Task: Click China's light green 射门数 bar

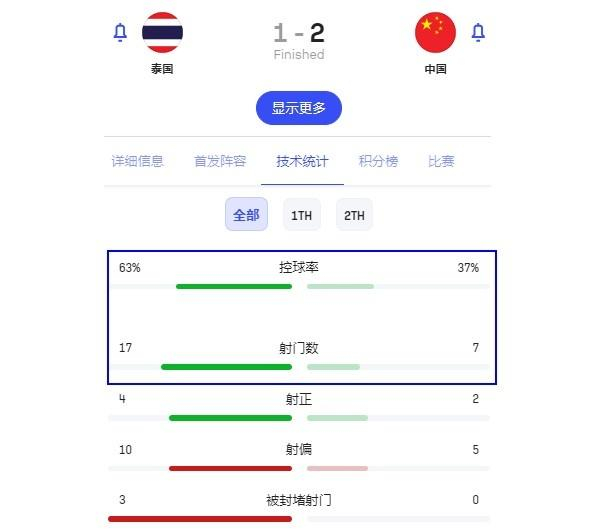Action: (x=333, y=367)
